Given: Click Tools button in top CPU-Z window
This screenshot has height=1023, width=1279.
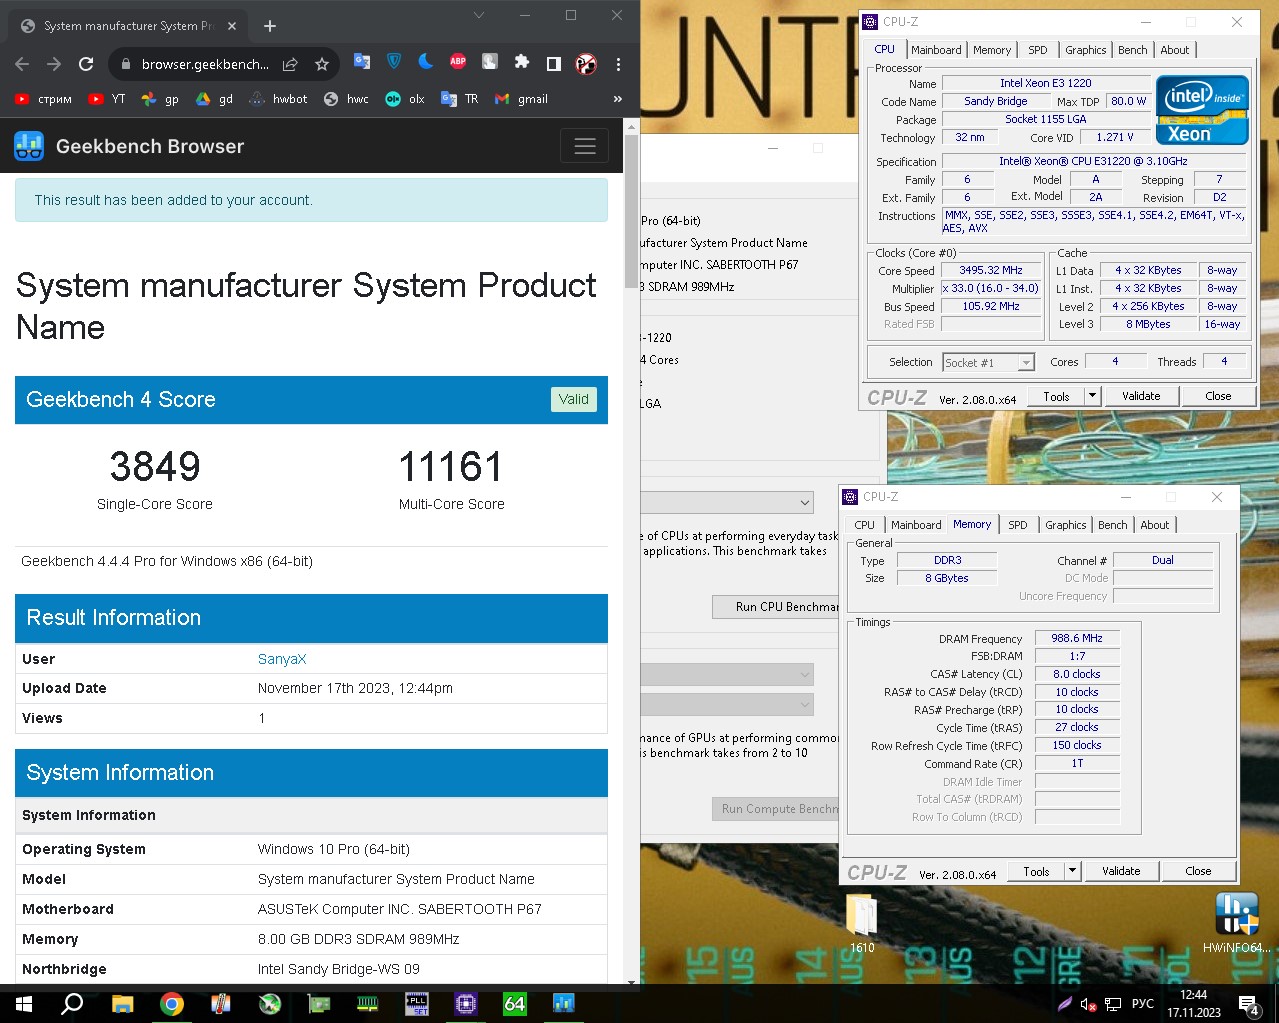Looking at the screenshot, I should point(1056,396).
